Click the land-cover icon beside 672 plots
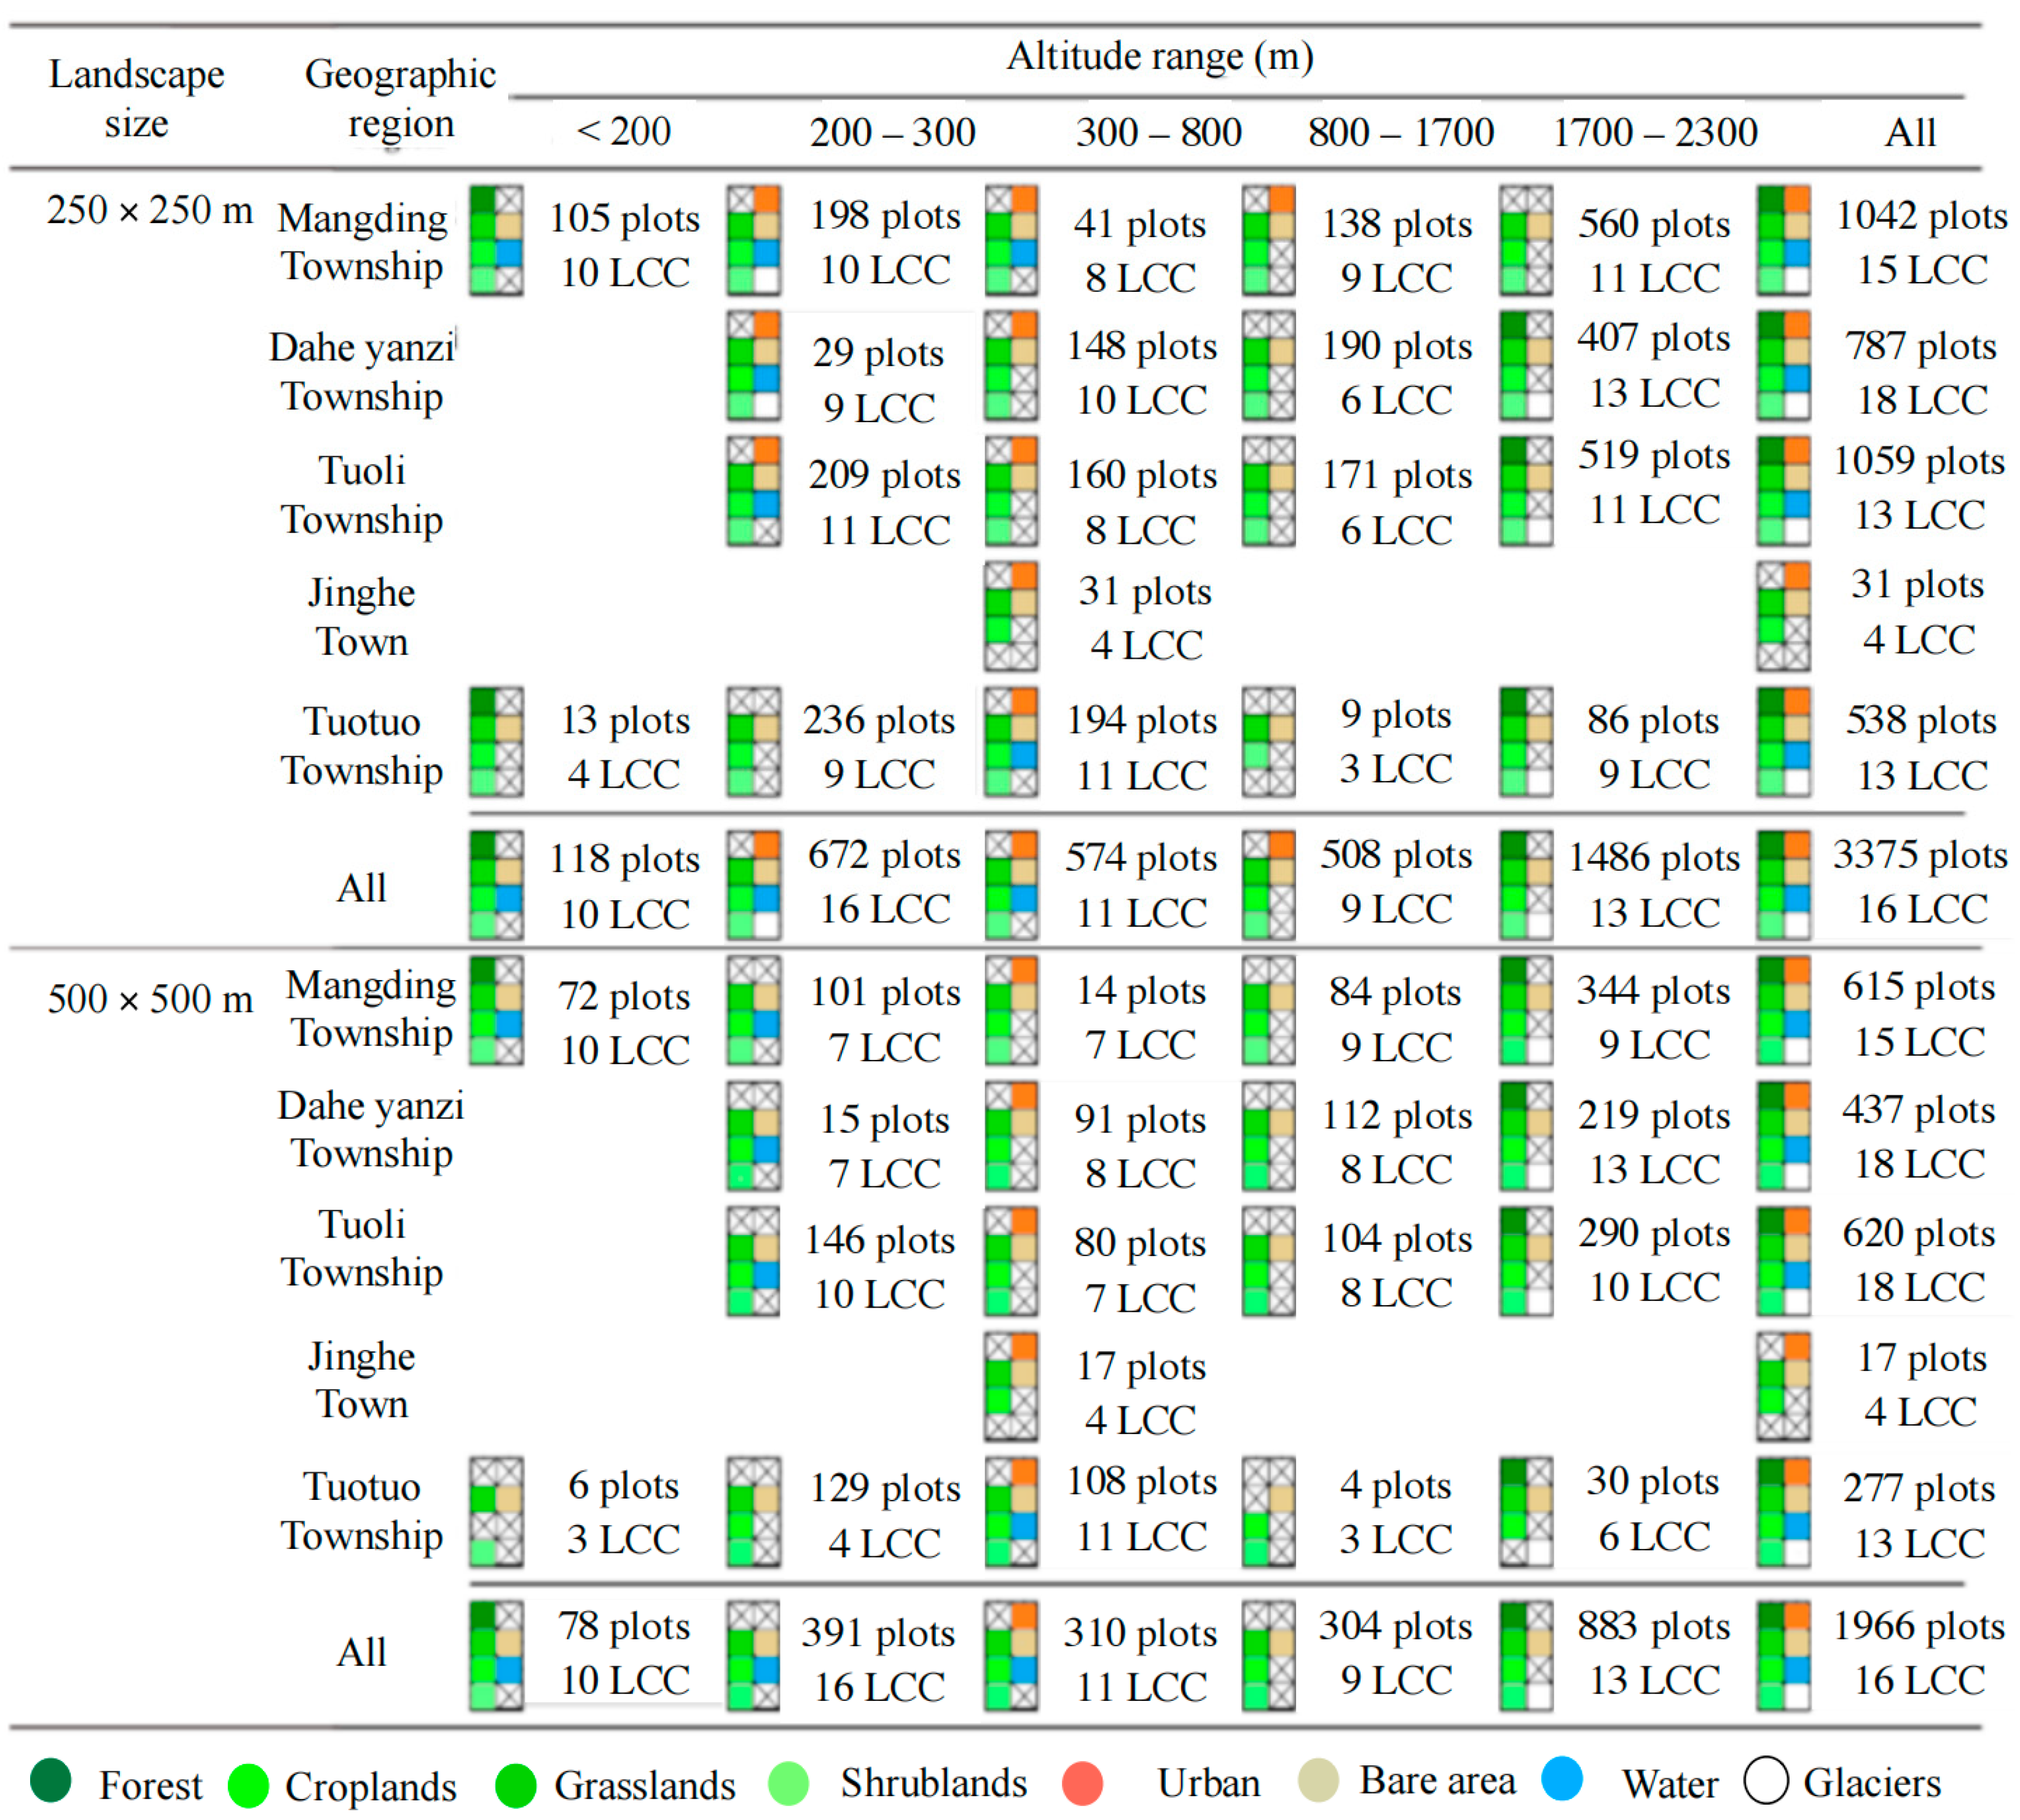Viewport: 2020px width, 1820px height. pos(753,885)
